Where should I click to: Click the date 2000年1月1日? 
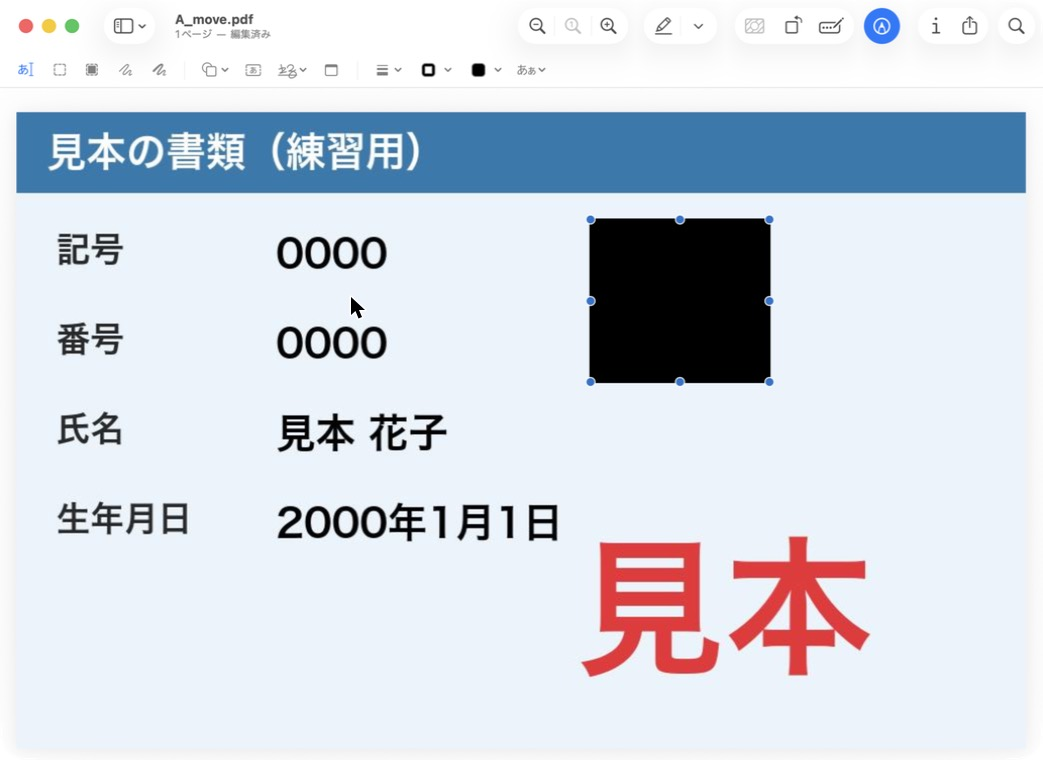[418, 522]
